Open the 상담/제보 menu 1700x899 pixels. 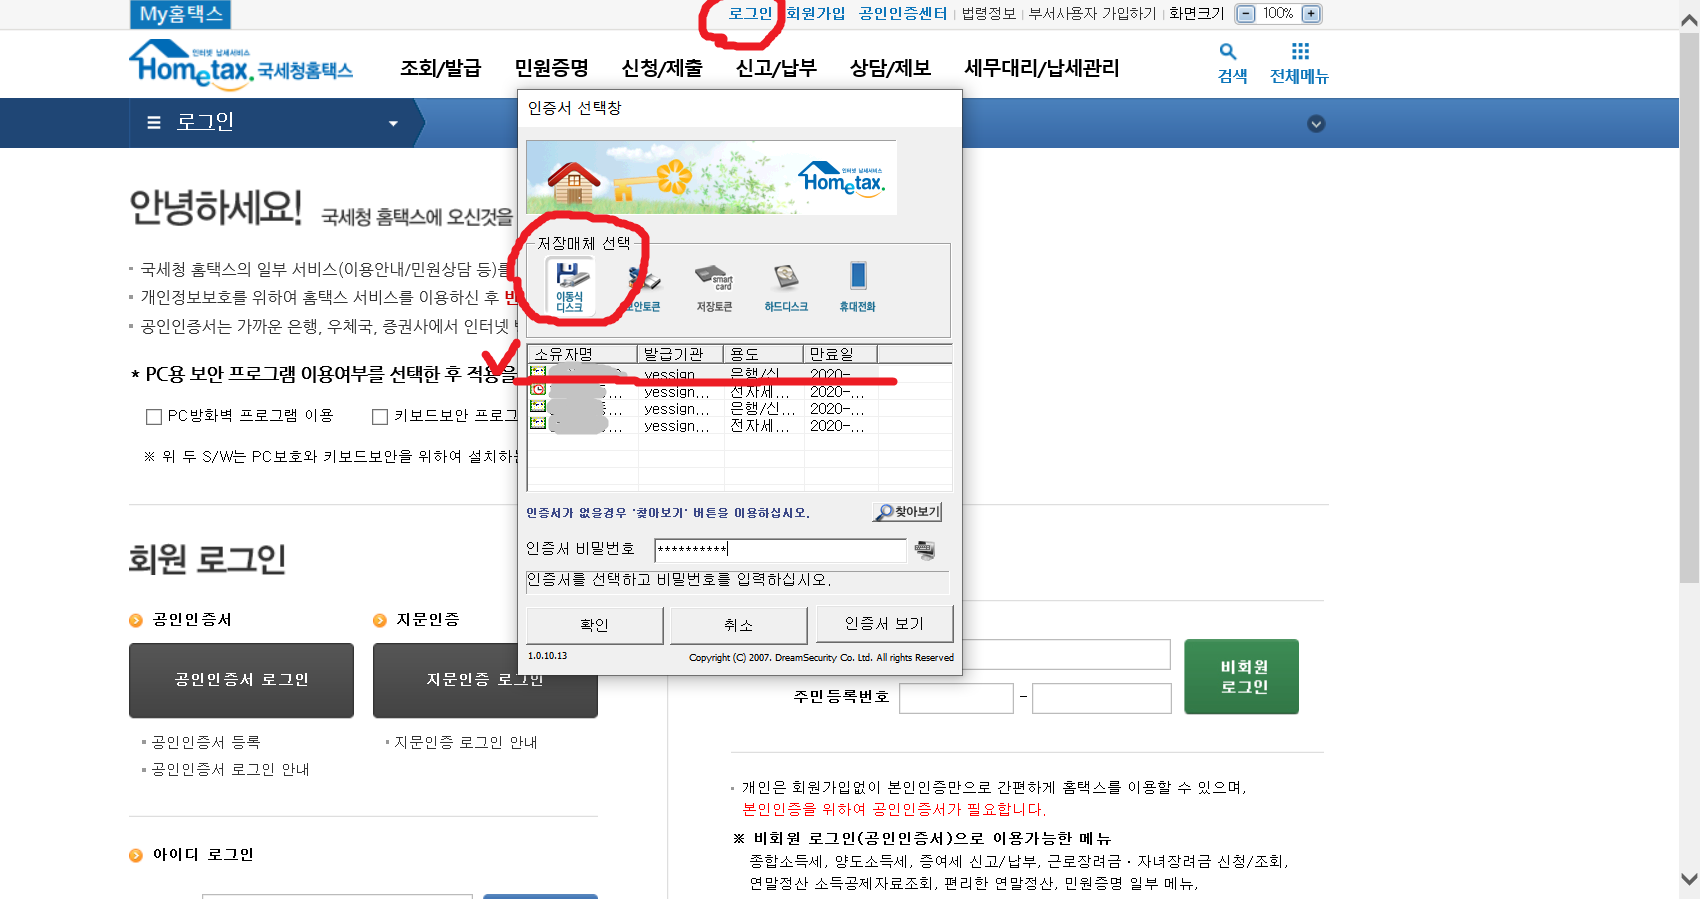click(x=890, y=68)
